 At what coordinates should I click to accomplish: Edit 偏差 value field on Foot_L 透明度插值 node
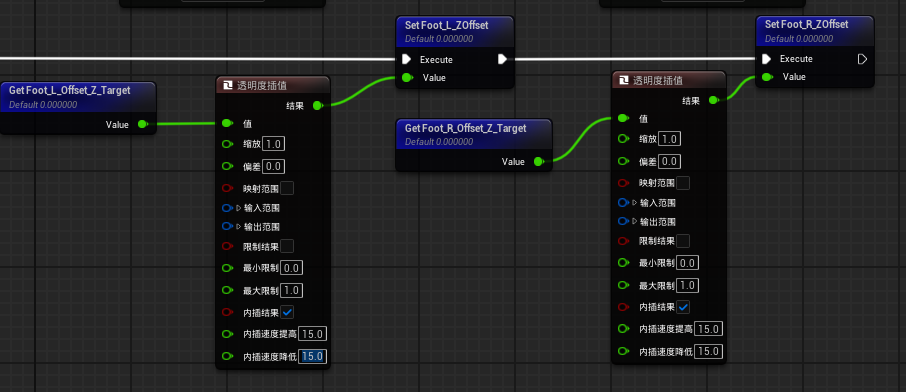(x=274, y=167)
